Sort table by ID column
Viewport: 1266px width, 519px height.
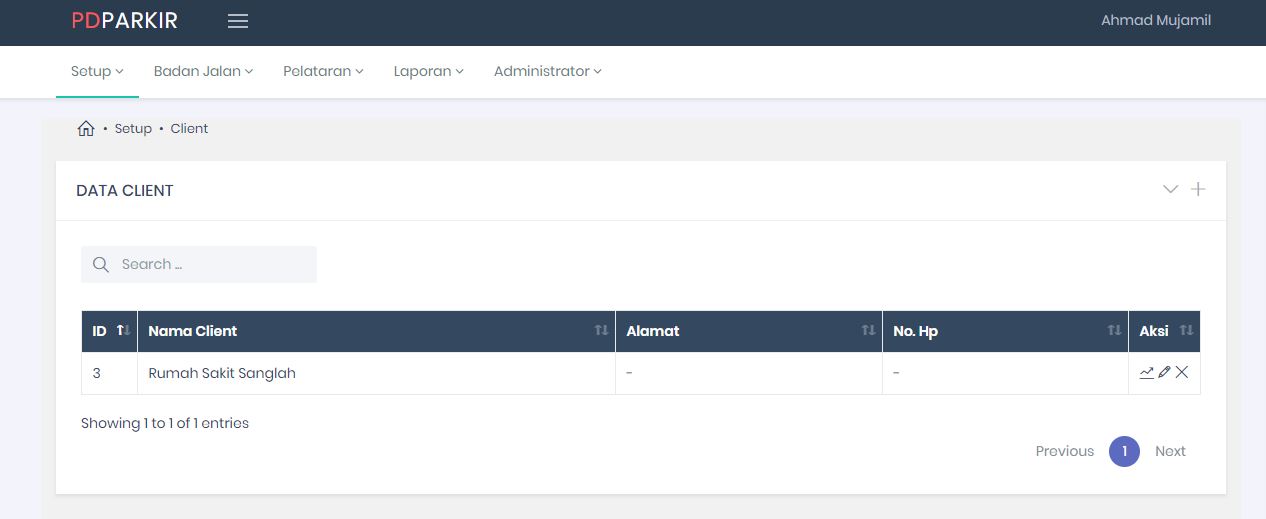(x=109, y=331)
